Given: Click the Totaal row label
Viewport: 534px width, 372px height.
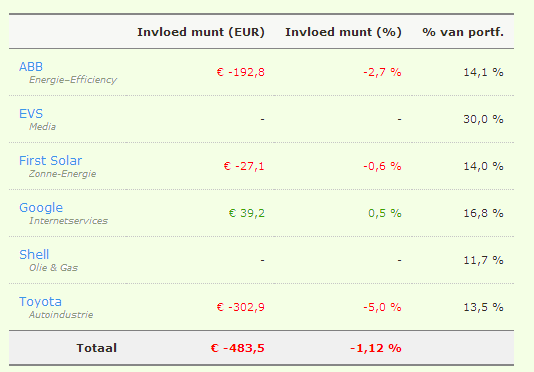Looking at the screenshot, I should click(x=97, y=348).
